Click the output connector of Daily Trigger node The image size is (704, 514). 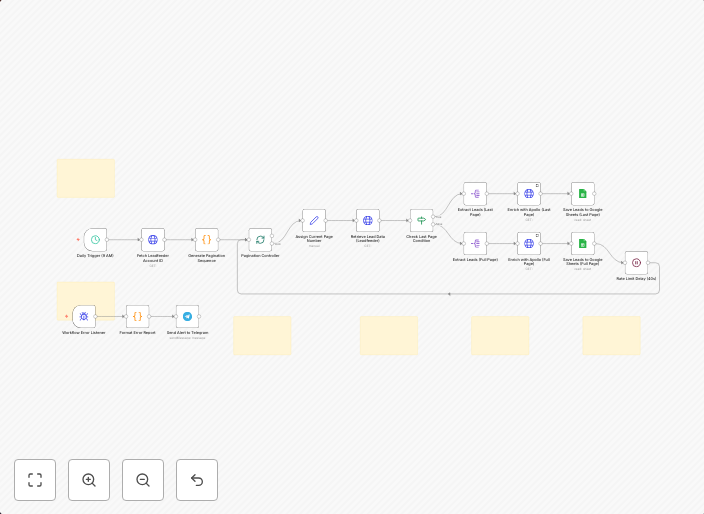coord(107,240)
